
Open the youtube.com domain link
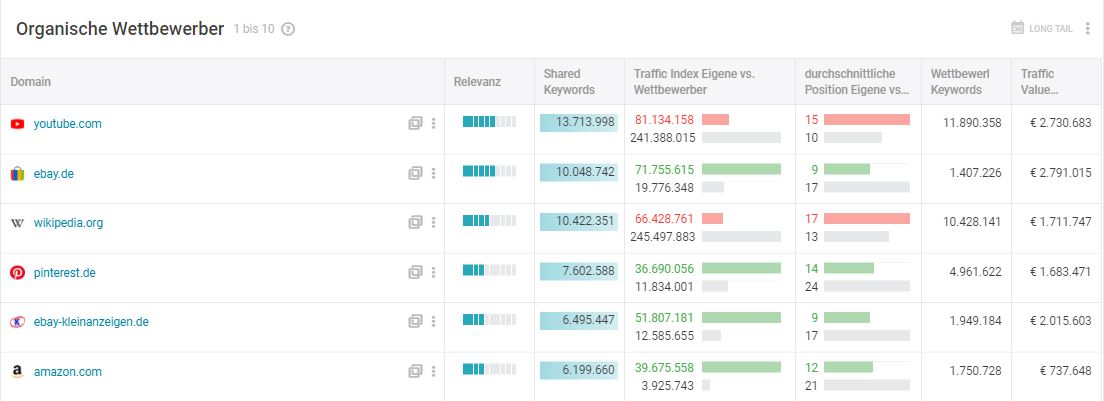click(x=68, y=124)
